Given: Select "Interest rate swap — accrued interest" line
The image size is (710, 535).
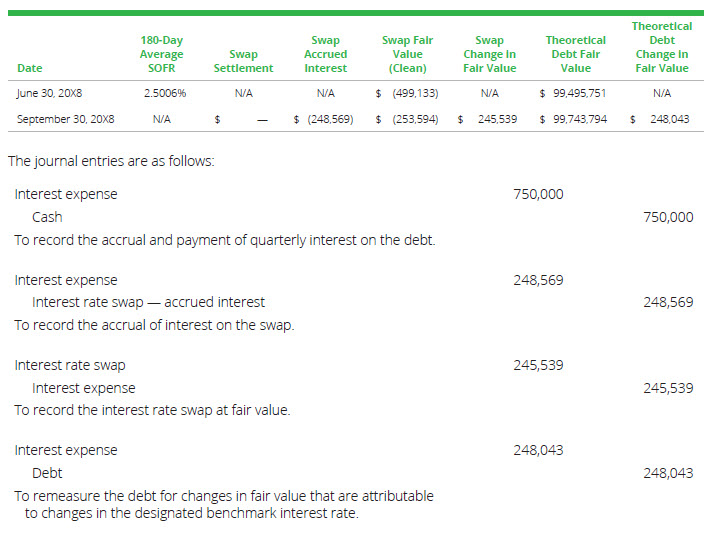Looking at the screenshot, I should click(x=149, y=302).
